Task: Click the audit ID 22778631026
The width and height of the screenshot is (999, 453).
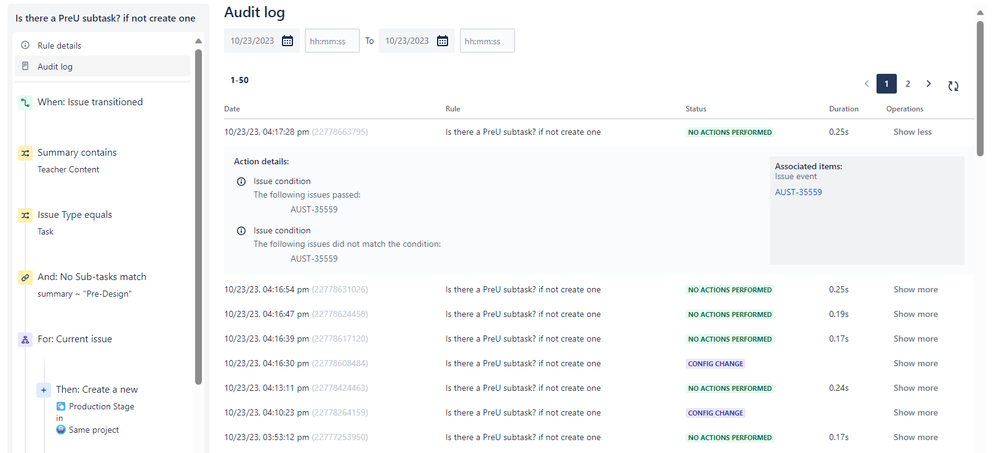Action: pyautogui.click(x=340, y=290)
